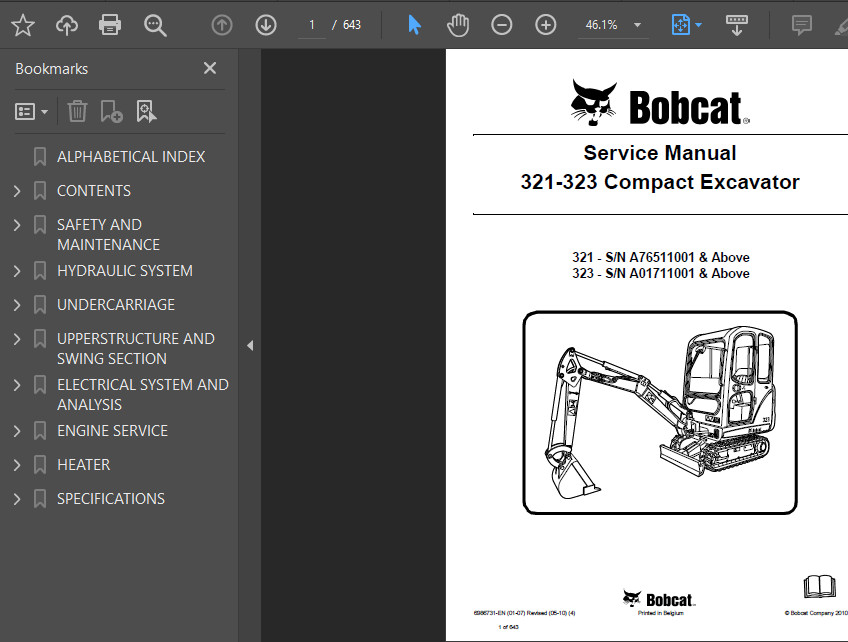
Task: Add a new bookmark
Action: tap(111, 111)
